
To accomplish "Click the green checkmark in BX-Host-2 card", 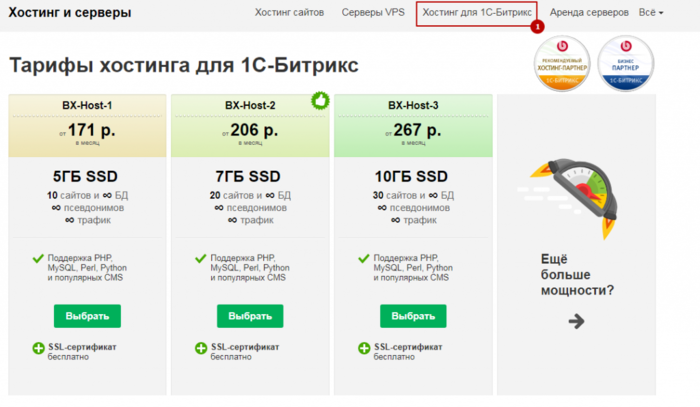I will [200, 258].
